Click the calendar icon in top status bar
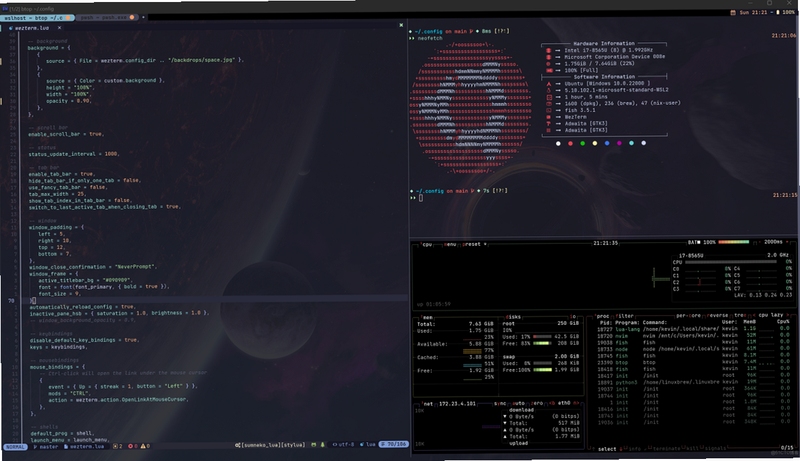This screenshot has width=800, height=461. [x=733, y=12]
